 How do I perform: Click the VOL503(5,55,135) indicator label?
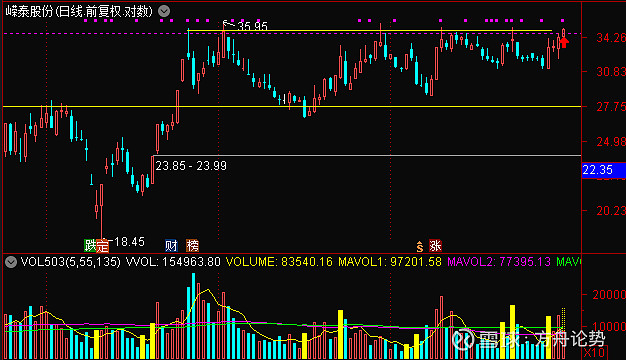click(x=70, y=262)
